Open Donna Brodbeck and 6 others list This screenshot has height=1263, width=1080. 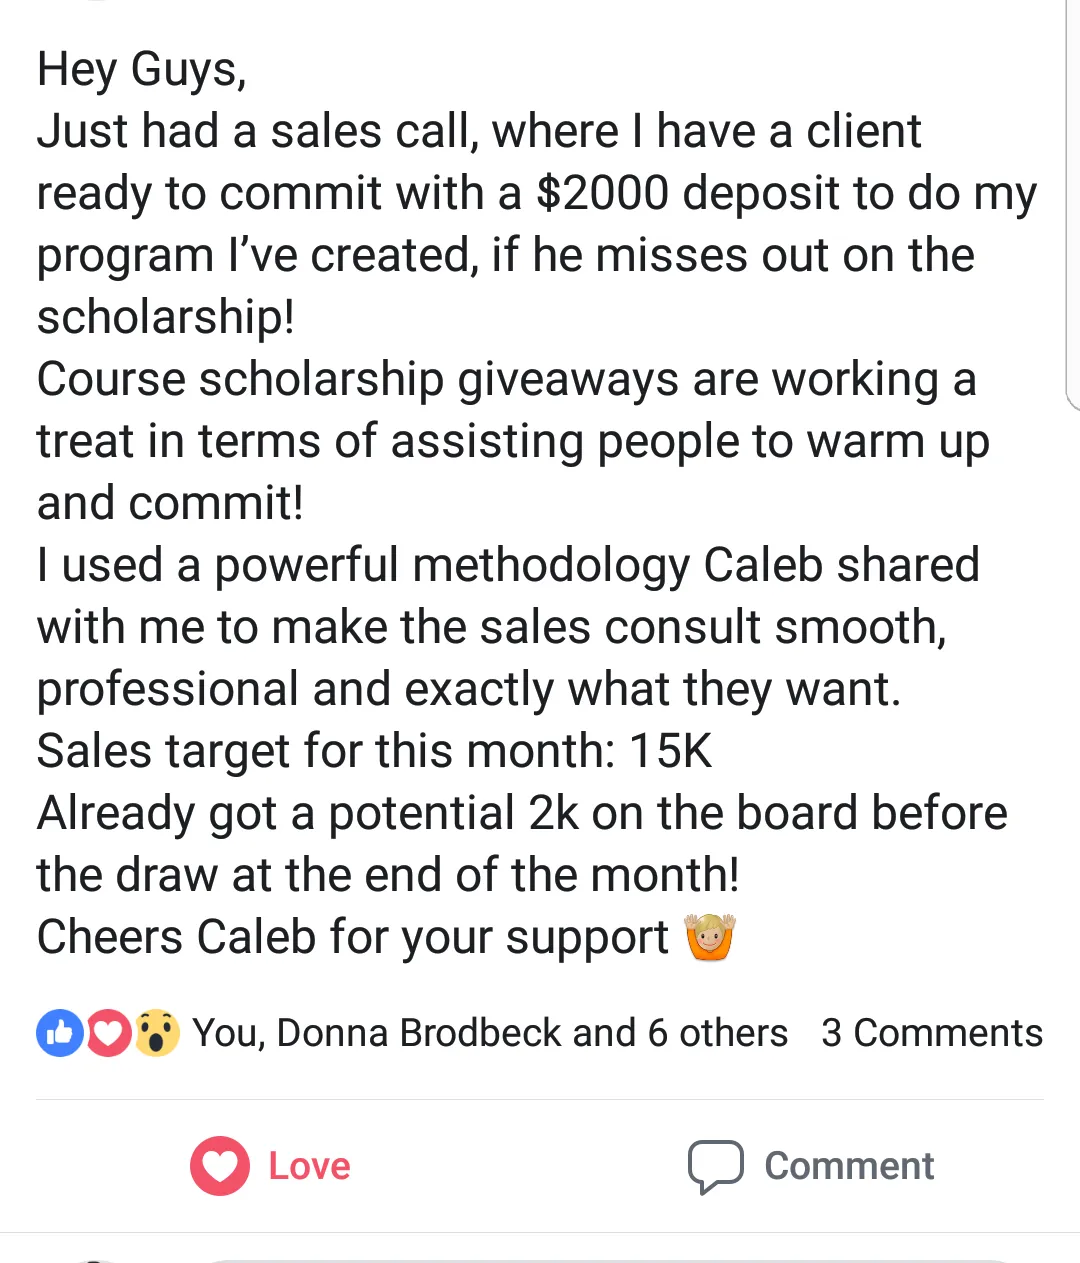click(532, 1033)
